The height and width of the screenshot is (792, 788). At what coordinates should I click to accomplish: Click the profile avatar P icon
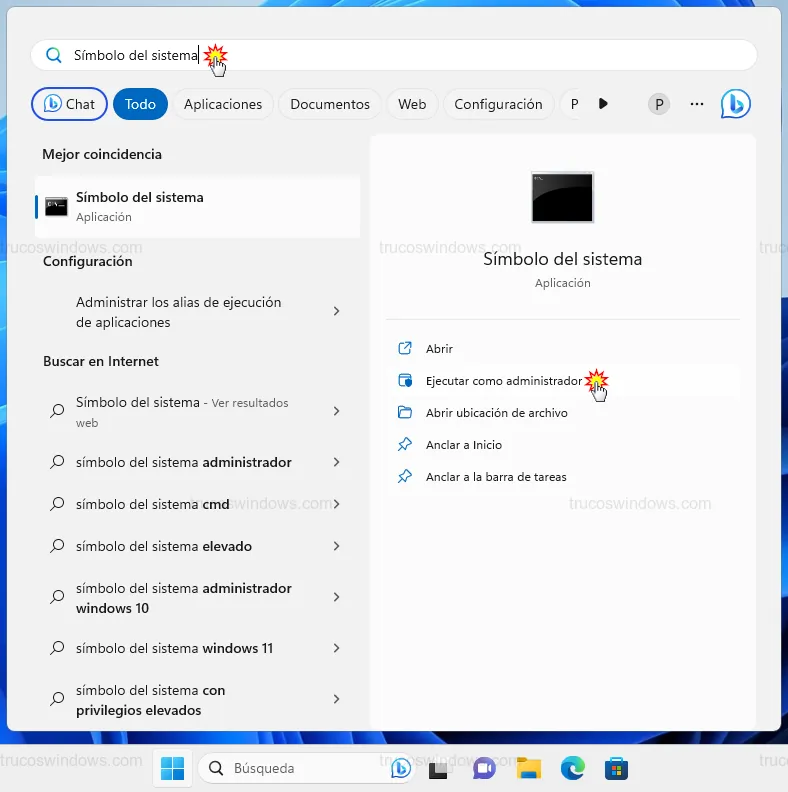(x=658, y=104)
